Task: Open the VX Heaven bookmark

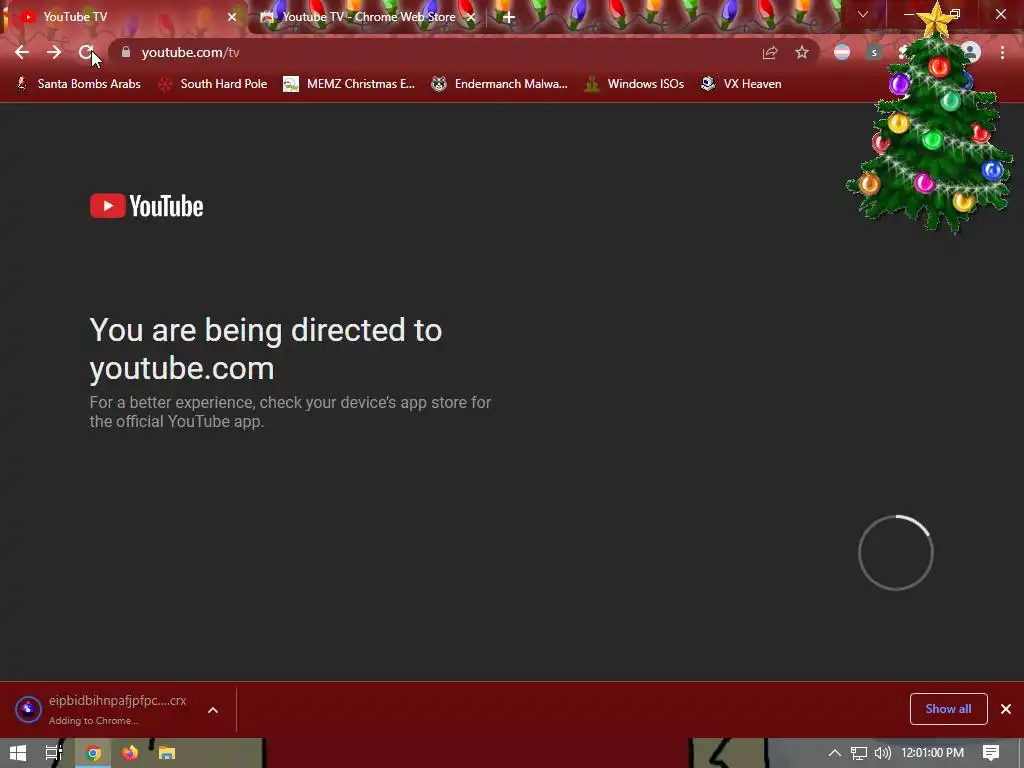Action: pos(741,84)
